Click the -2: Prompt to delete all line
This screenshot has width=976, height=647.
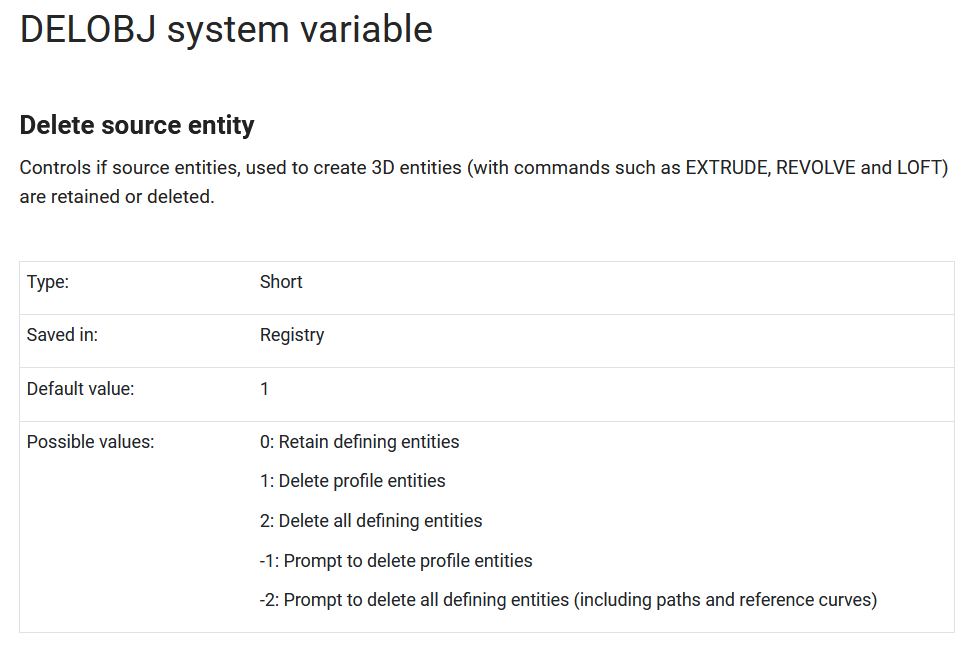pos(568,600)
